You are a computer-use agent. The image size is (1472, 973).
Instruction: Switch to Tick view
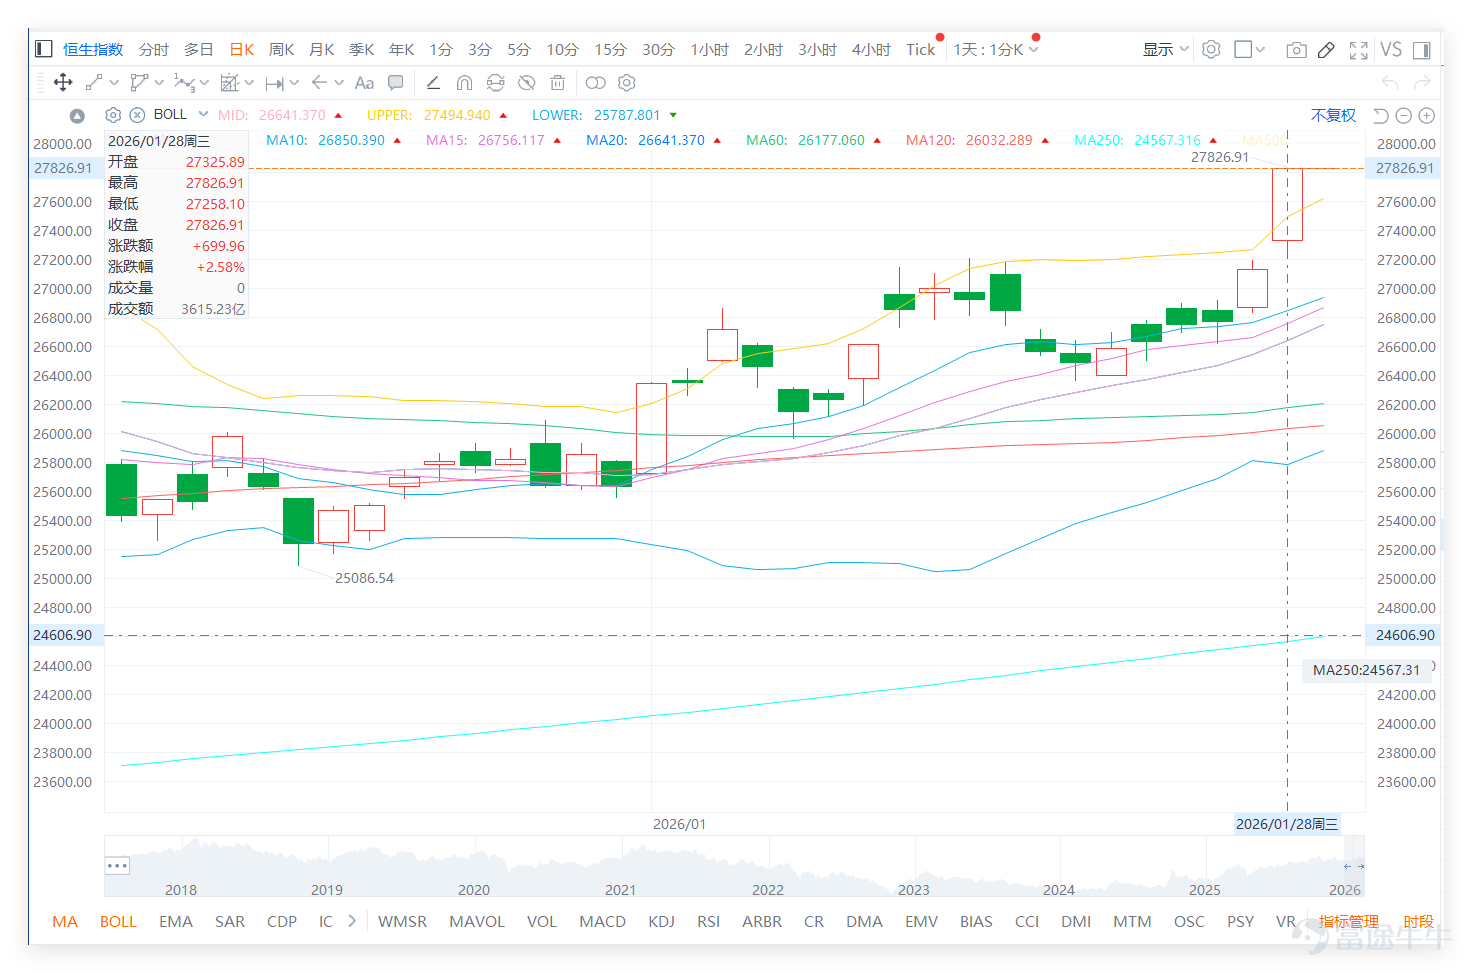click(921, 49)
